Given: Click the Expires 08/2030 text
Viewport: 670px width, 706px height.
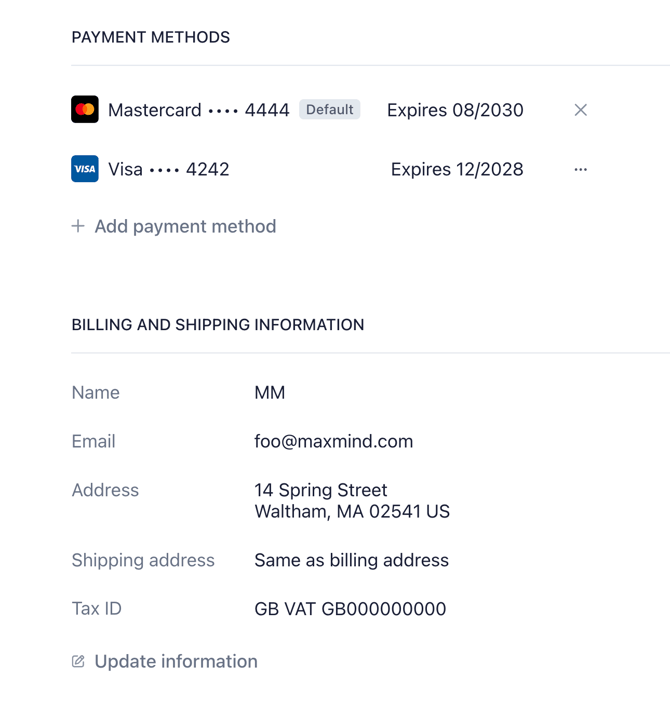Looking at the screenshot, I should coord(455,110).
